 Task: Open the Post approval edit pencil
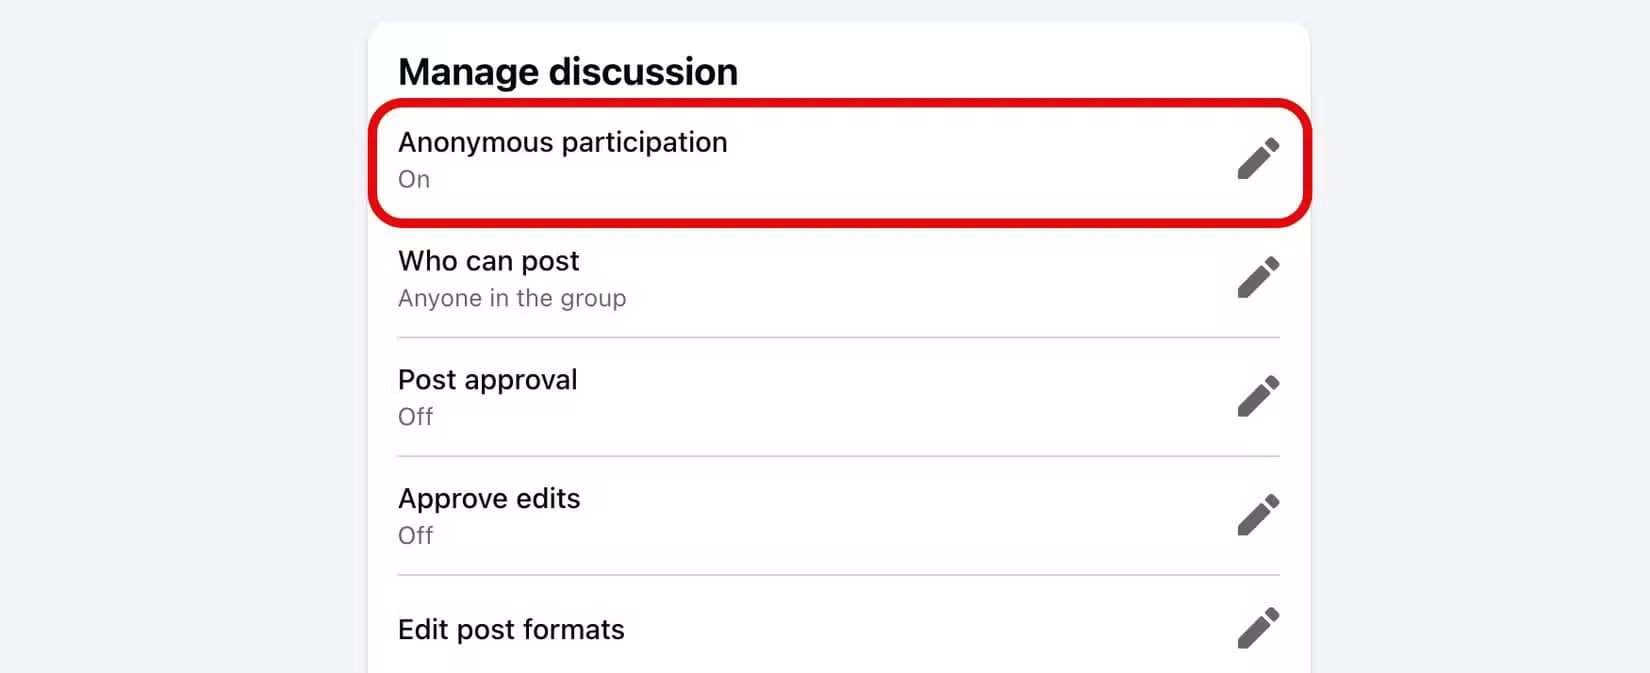pos(1258,397)
